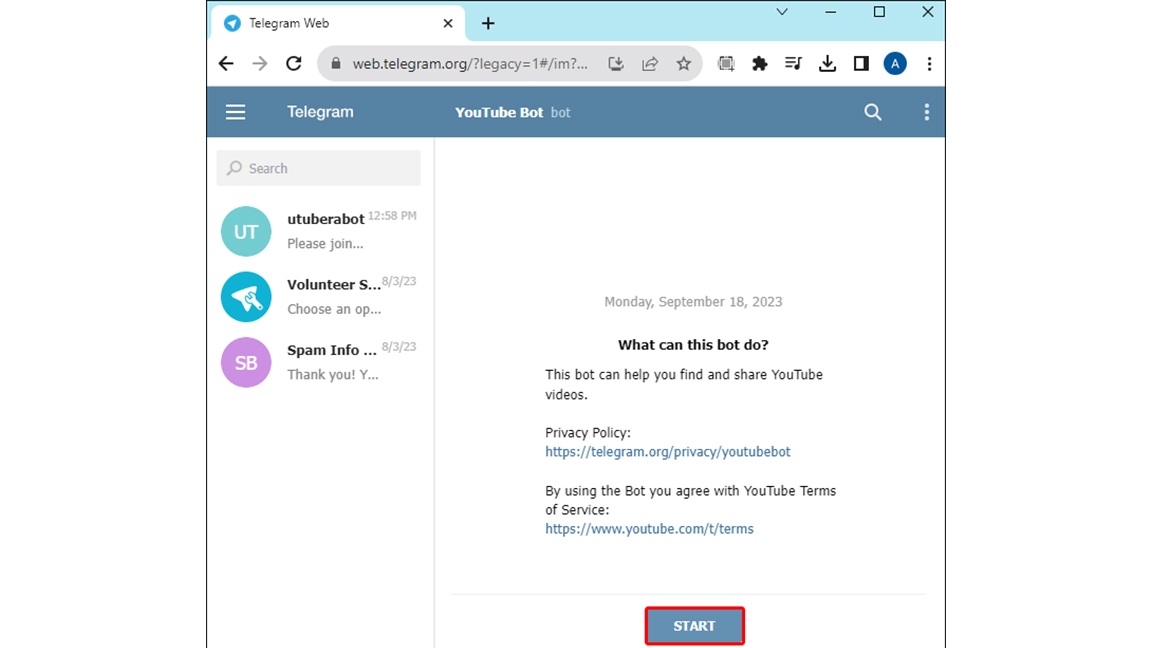
Task: Open the browser downloads icon
Action: click(827, 63)
